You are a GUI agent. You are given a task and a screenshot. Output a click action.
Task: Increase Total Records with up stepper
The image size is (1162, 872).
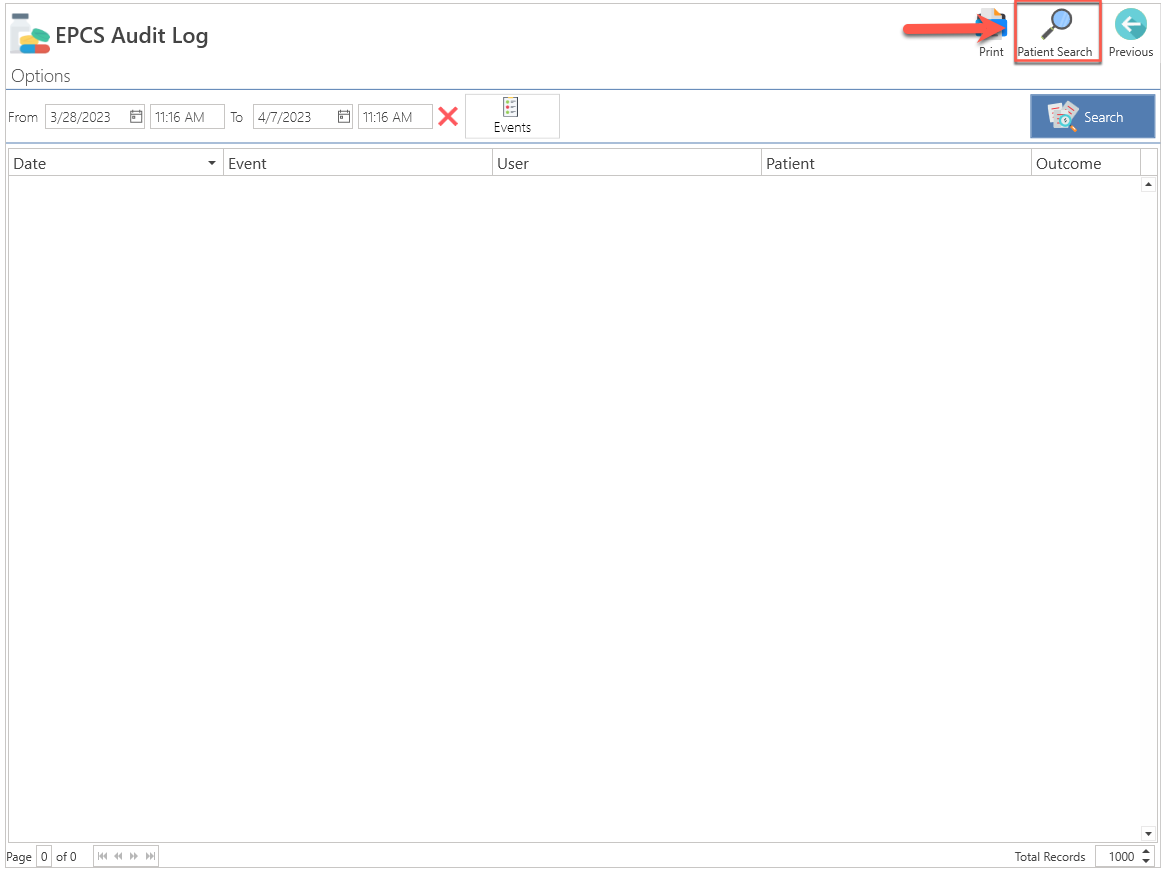[1146, 851]
